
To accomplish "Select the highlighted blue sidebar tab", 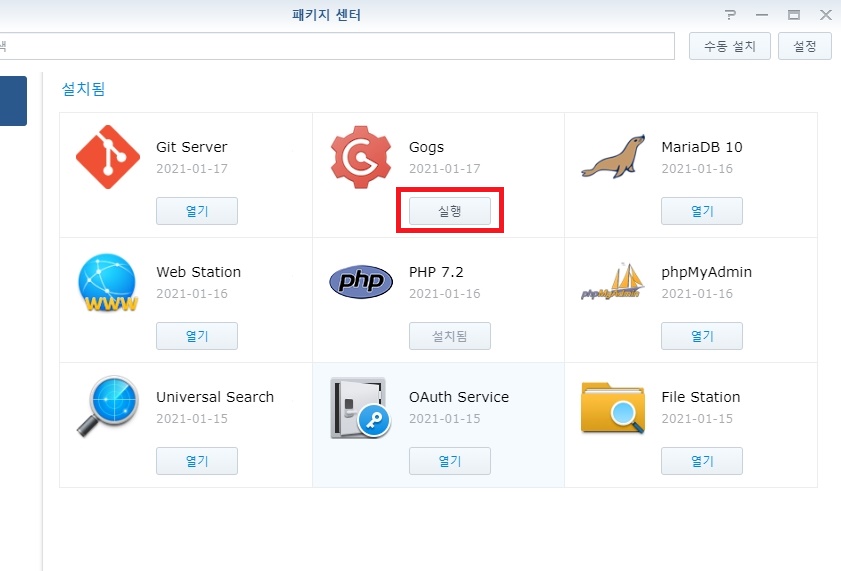I will [x=13, y=101].
